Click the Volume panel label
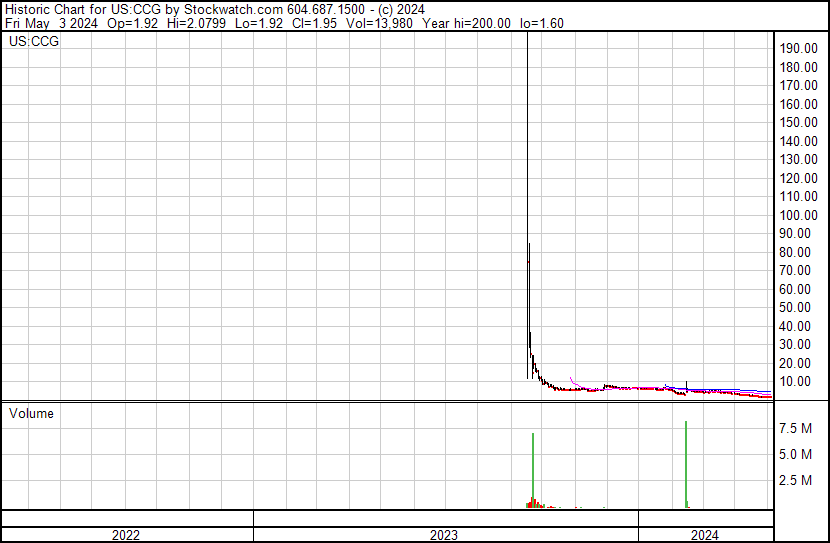Screen dimensions: 830x543 pos(31,413)
